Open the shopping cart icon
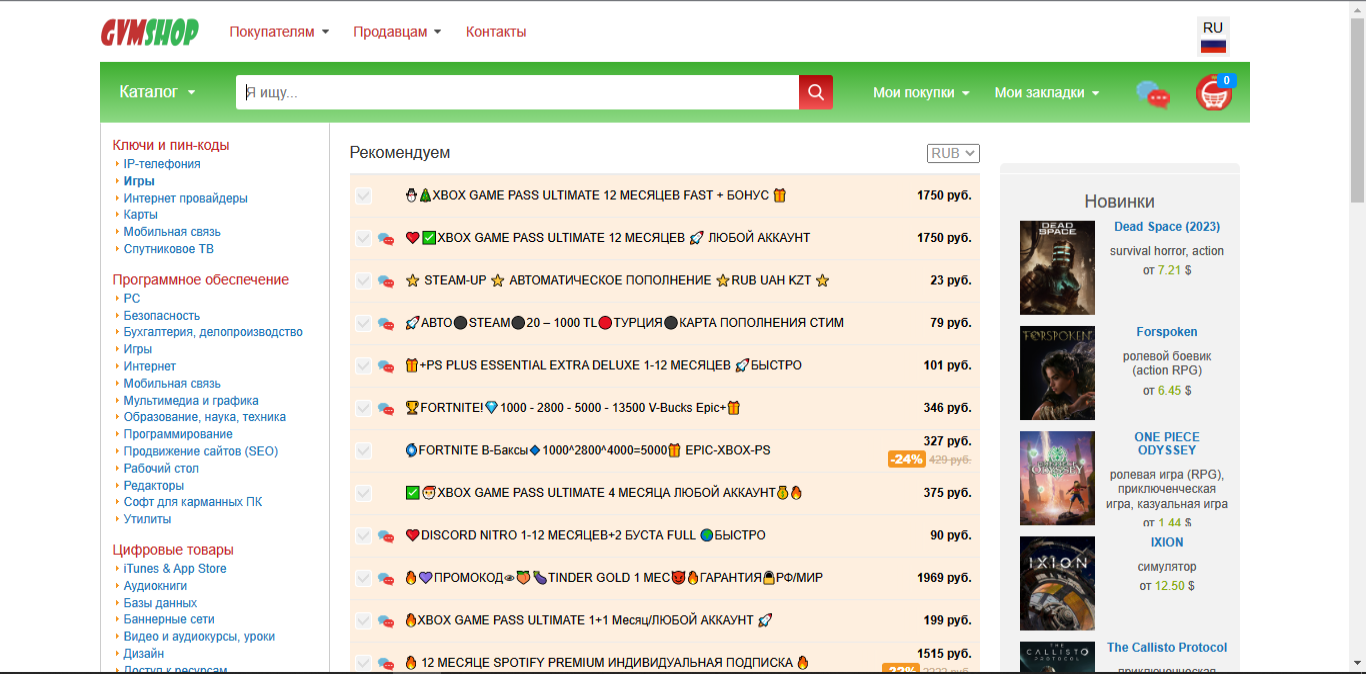The image size is (1366, 674). click(x=1214, y=93)
